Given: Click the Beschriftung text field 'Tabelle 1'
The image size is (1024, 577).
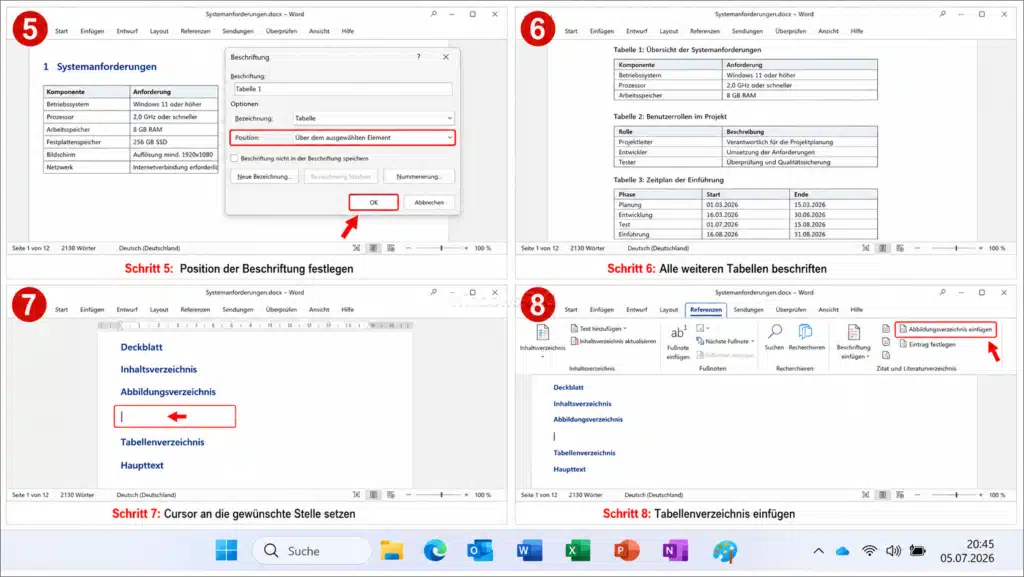Looking at the screenshot, I should tap(343, 89).
